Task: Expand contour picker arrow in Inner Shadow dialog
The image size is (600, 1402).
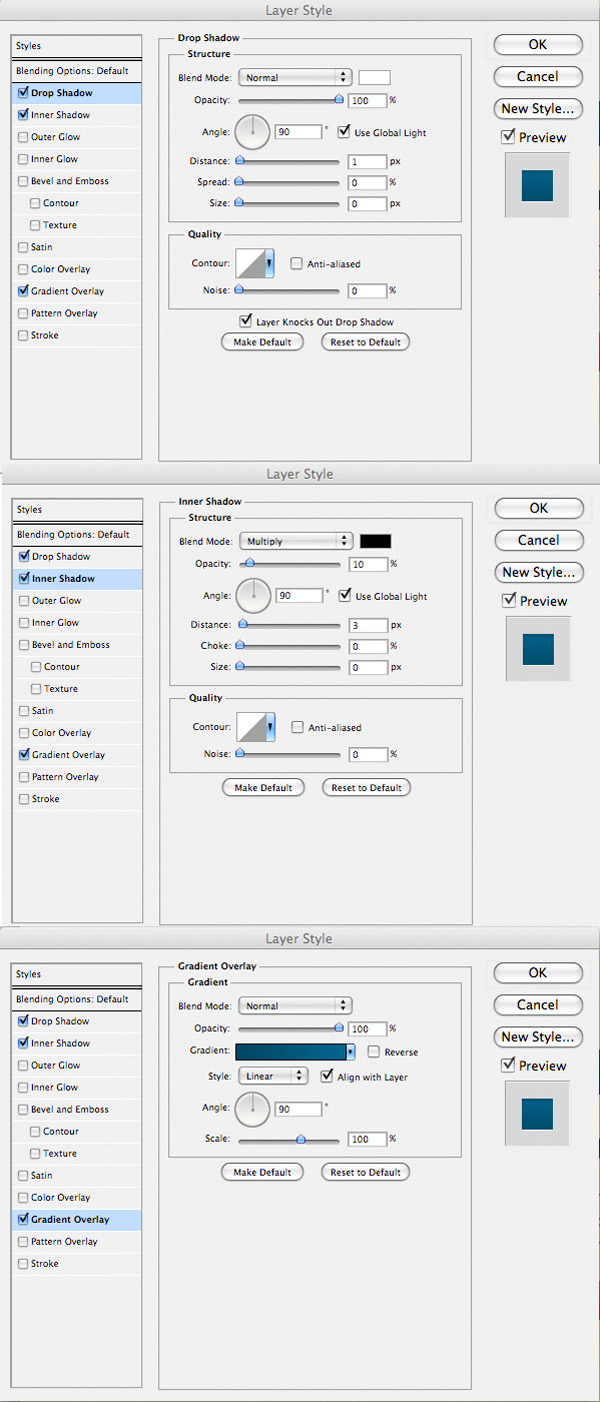Action: coord(269,728)
